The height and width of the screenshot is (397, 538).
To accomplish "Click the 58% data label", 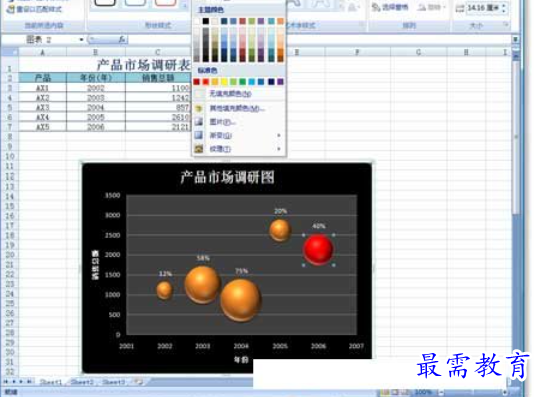I will tap(203, 258).
